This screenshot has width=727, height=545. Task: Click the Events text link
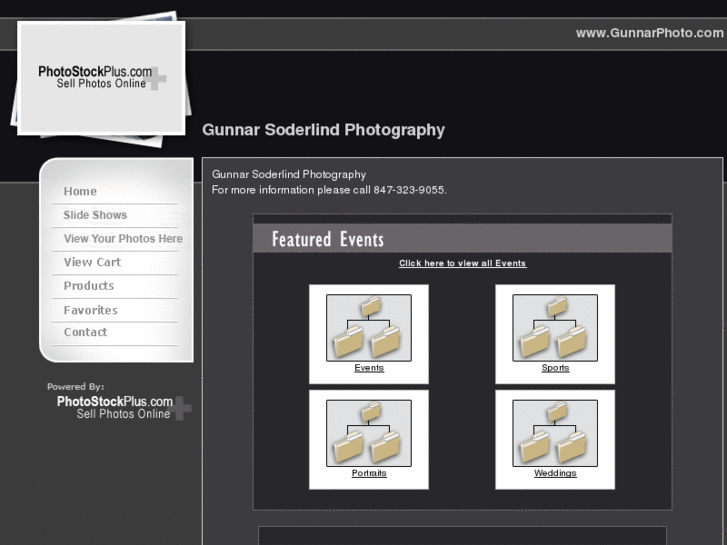click(369, 368)
